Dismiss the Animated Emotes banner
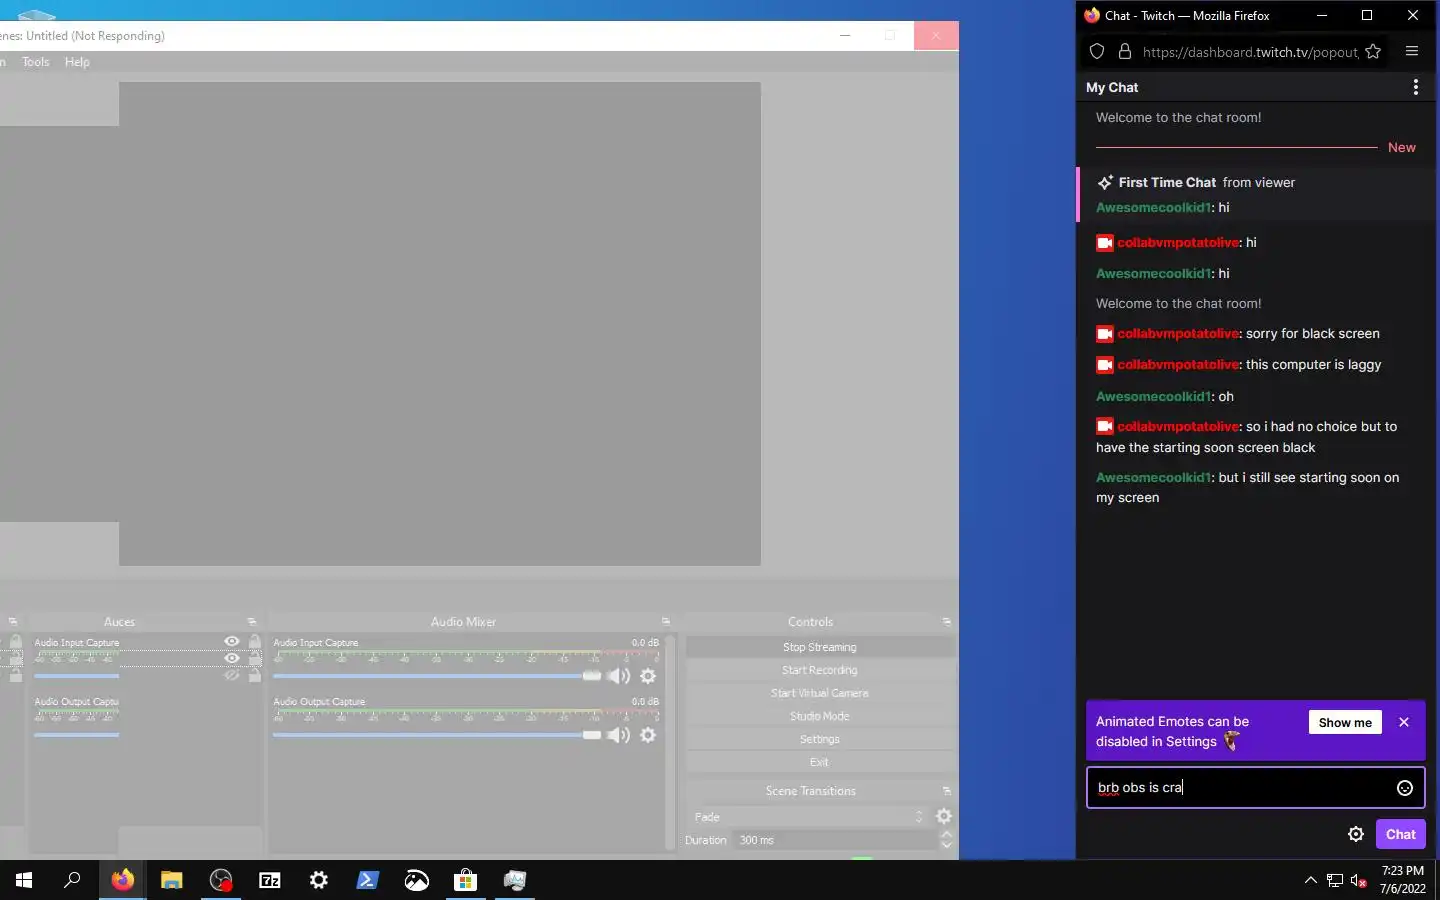This screenshot has height=900, width=1440. (1404, 722)
